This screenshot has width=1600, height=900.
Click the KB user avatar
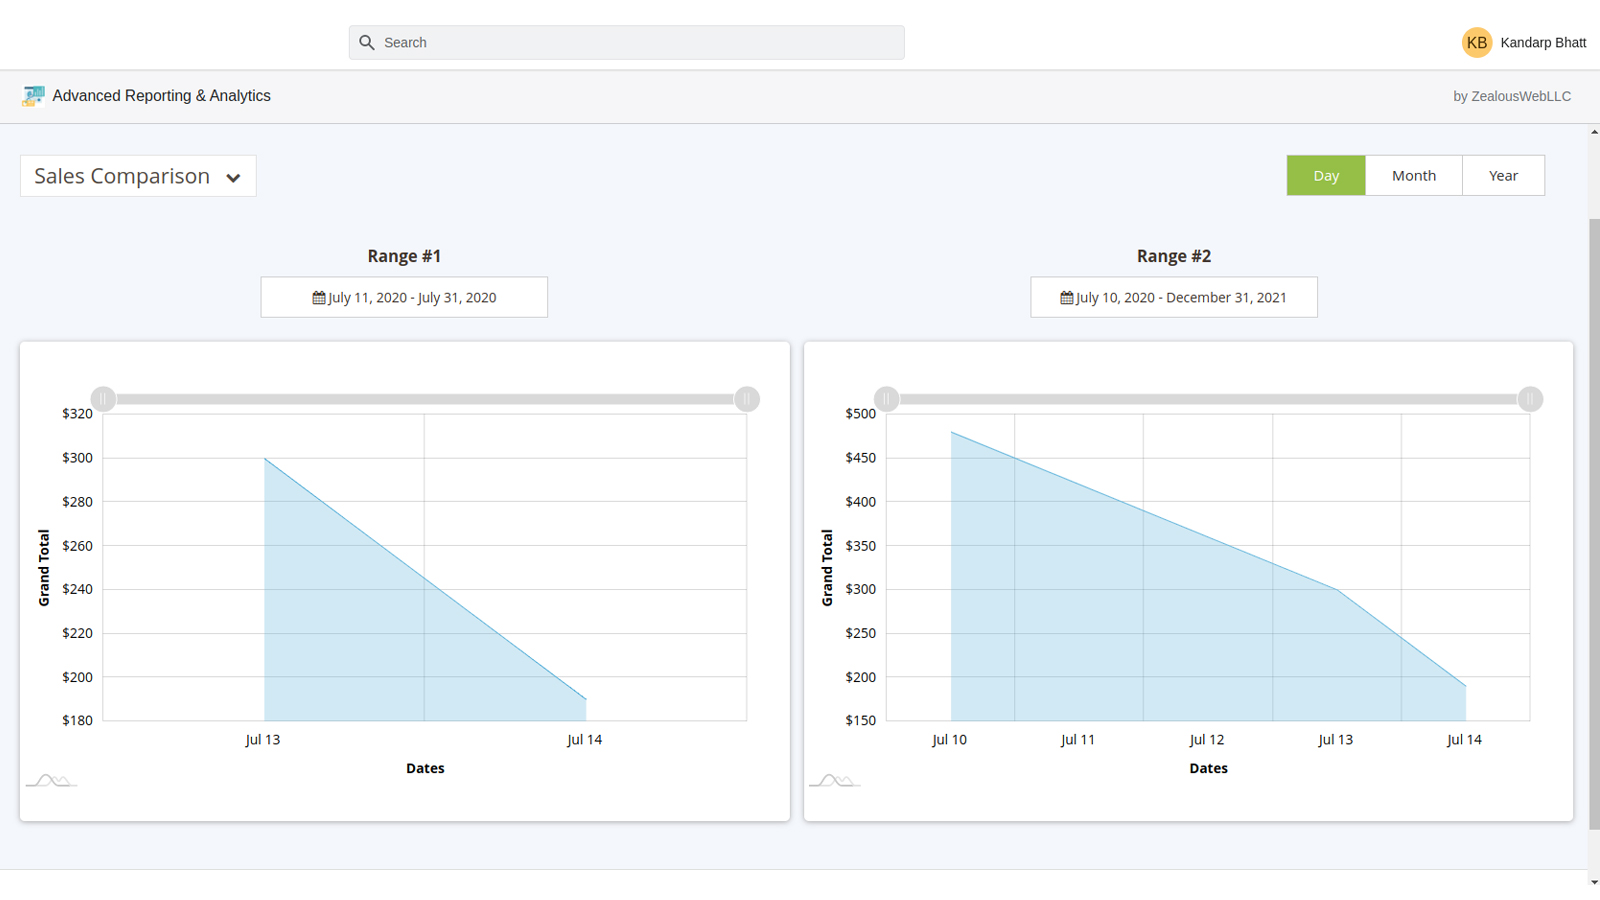coord(1476,43)
